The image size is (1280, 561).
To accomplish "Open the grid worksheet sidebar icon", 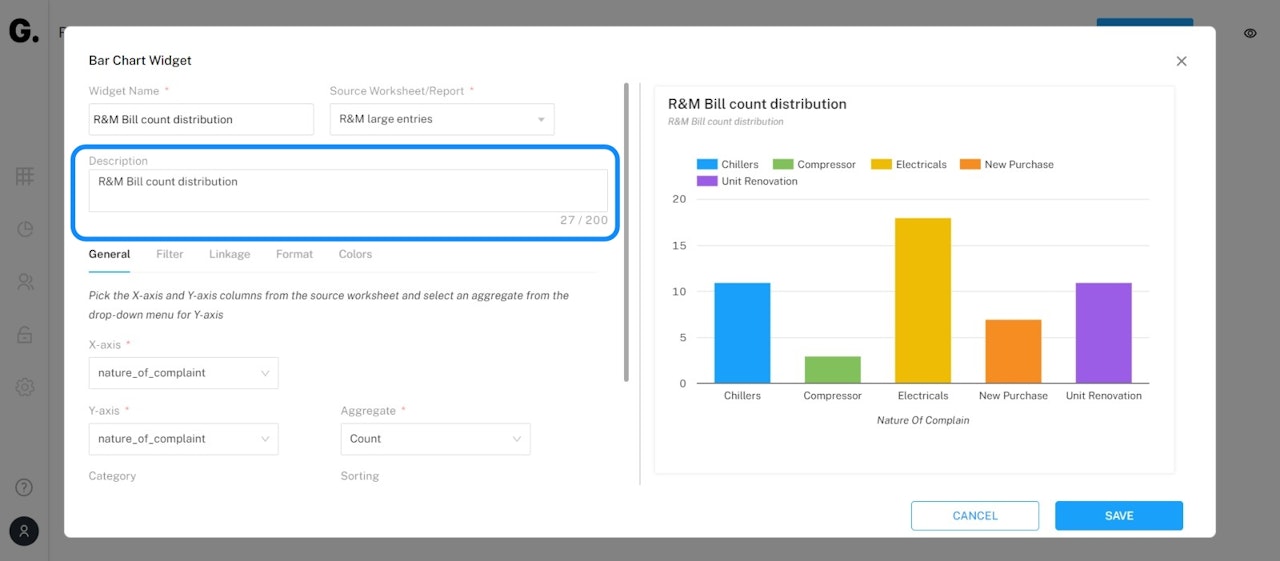I will click(25, 176).
